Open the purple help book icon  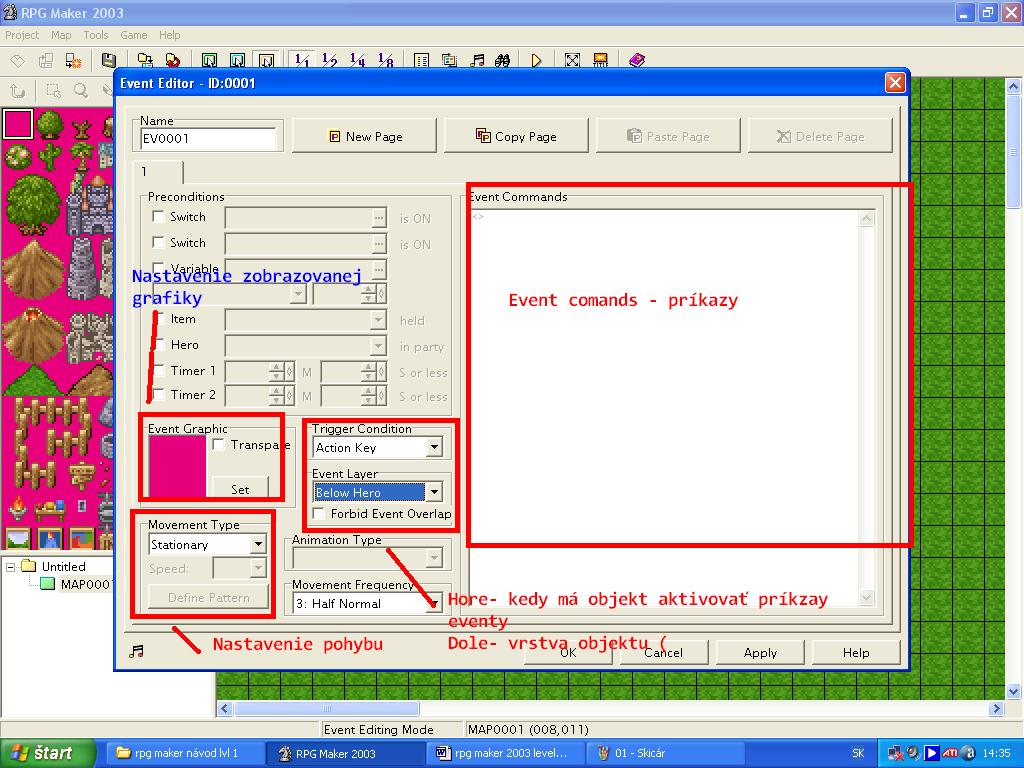coord(637,61)
